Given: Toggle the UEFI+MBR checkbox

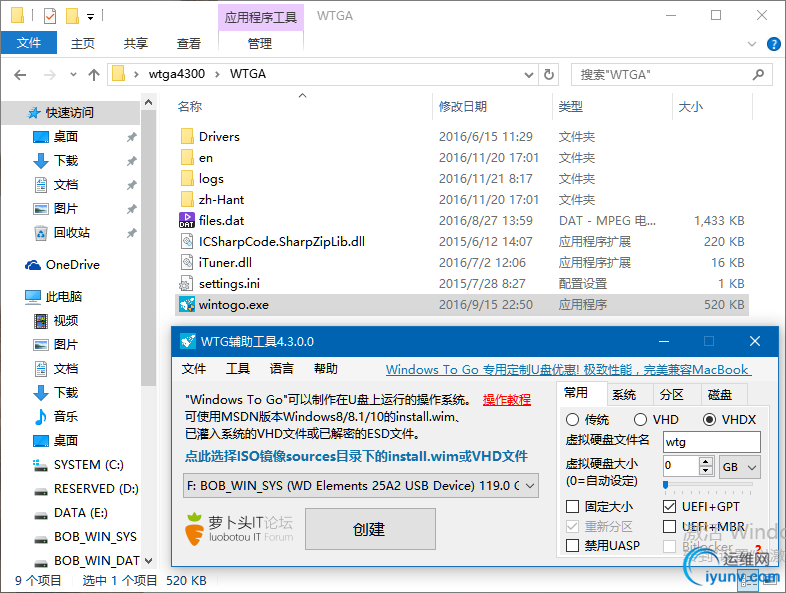Looking at the screenshot, I should [669, 526].
